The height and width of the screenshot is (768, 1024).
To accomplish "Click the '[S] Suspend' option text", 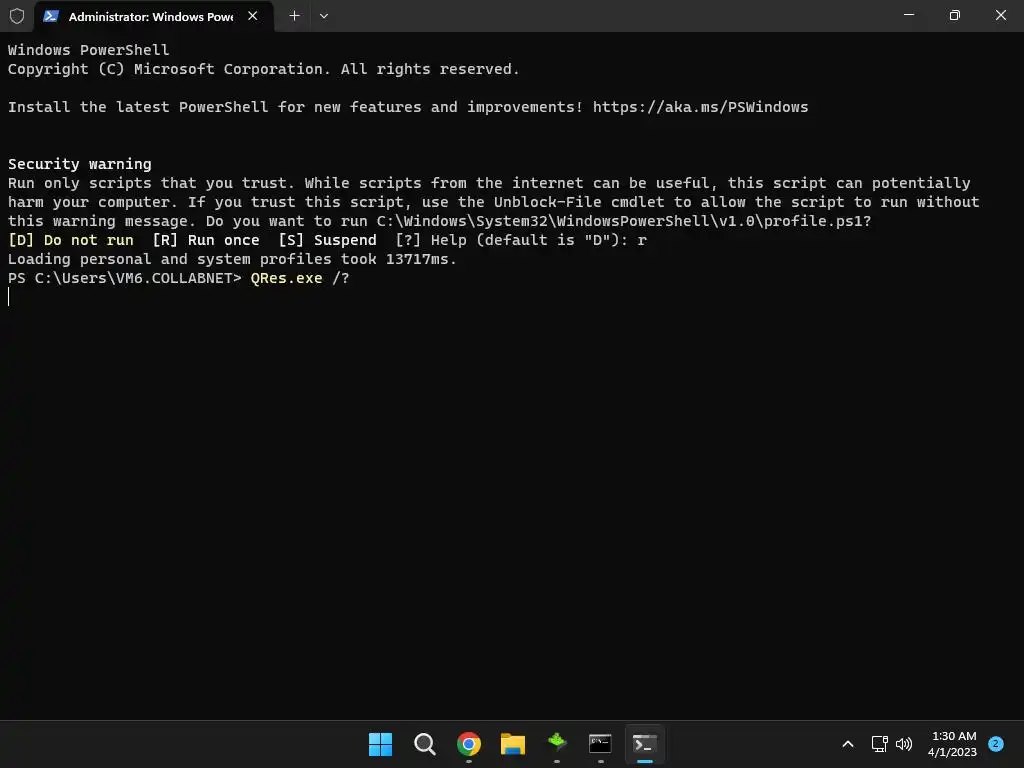I will [x=327, y=240].
